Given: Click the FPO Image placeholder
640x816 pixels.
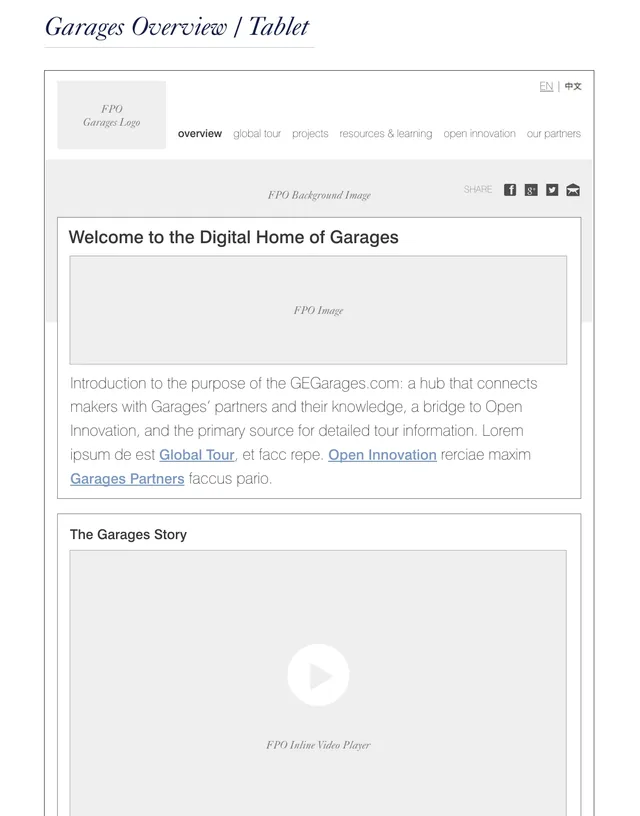Looking at the screenshot, I should tap(318, 310).
